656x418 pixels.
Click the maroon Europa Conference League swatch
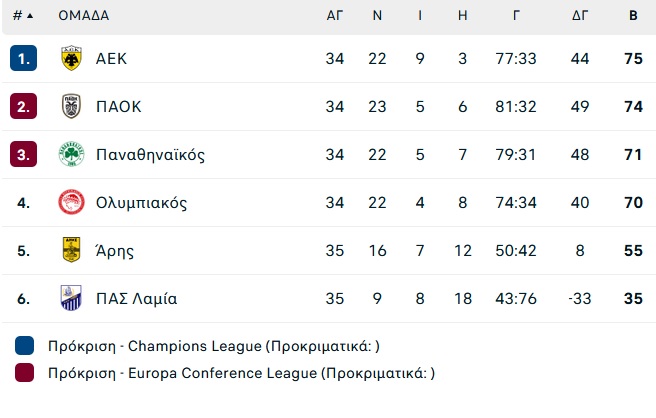click(x=24, y=372)
